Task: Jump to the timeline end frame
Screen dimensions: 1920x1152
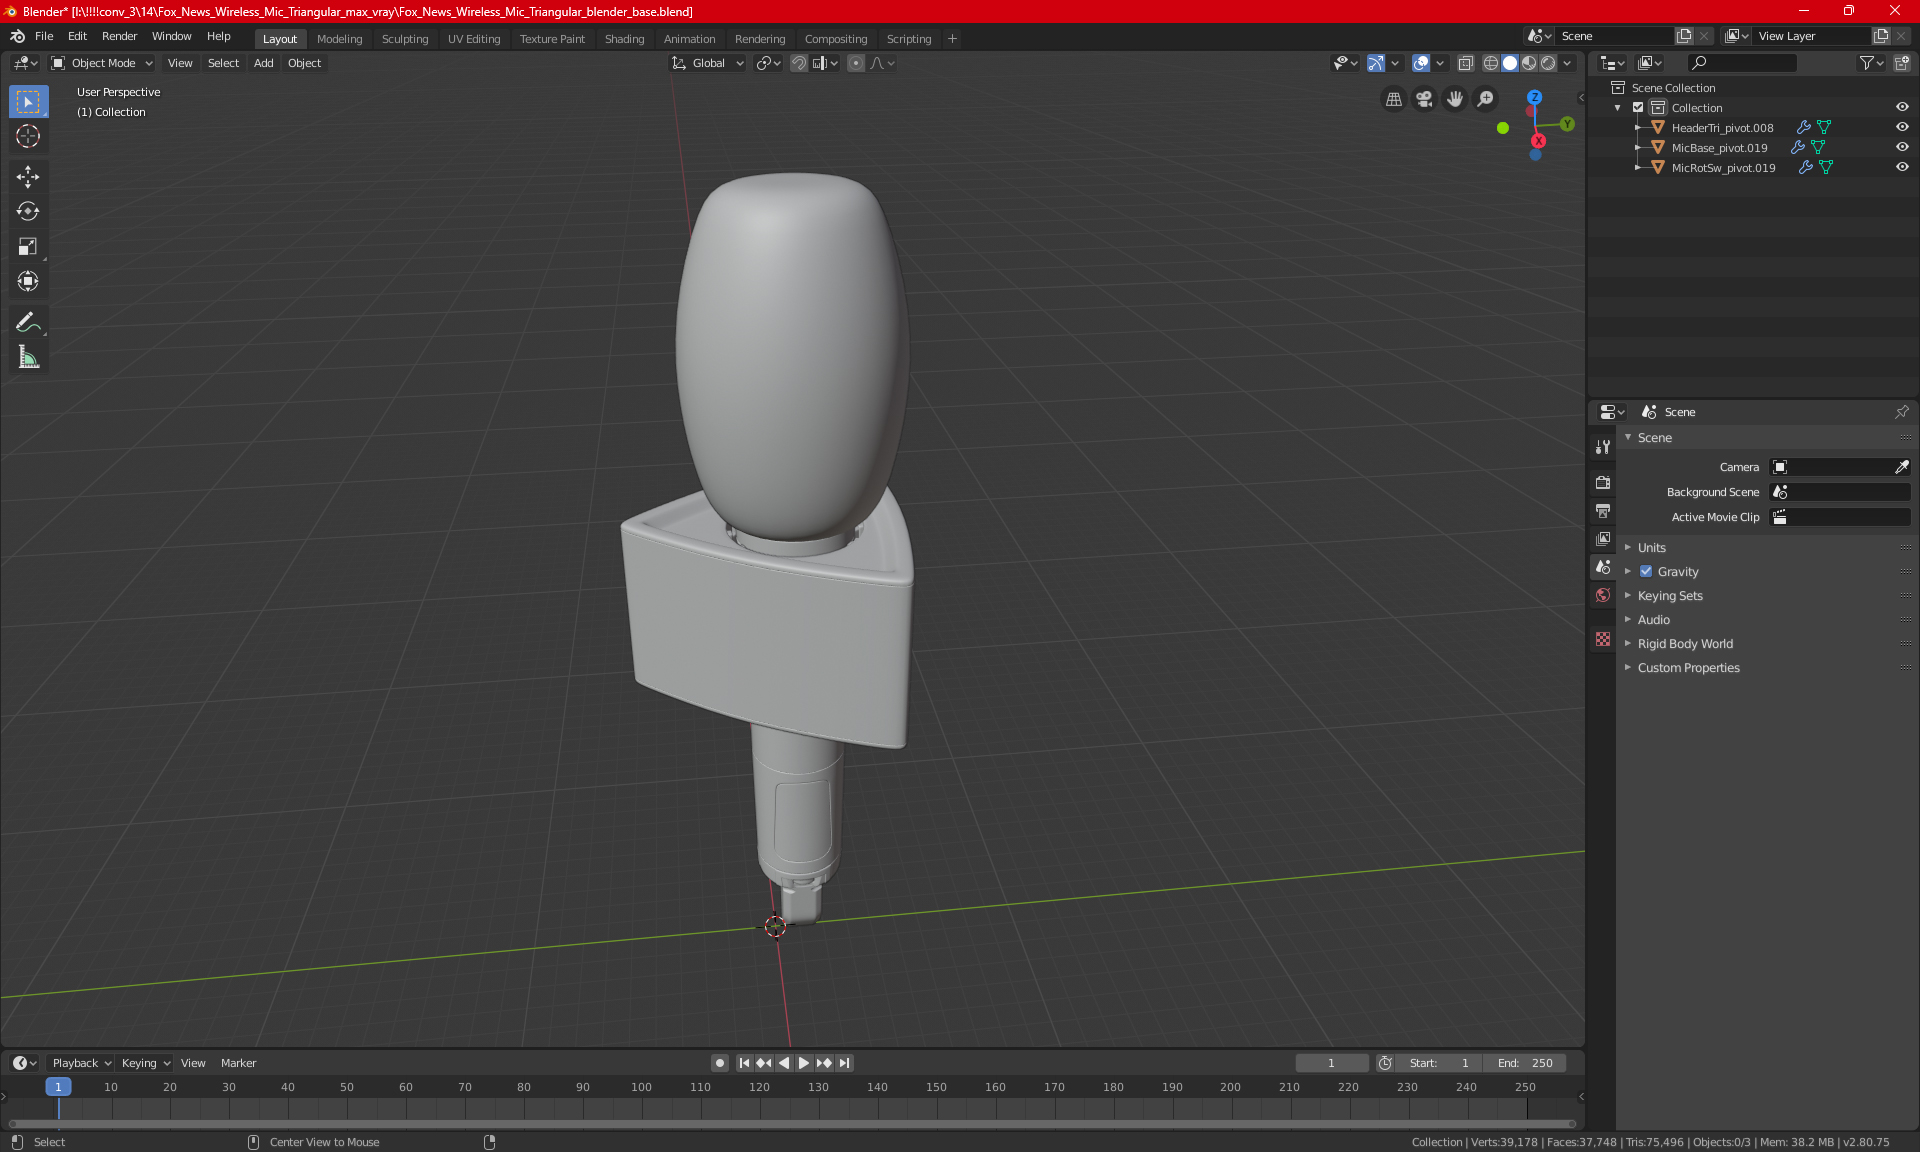Action: tap(845, 1063)
